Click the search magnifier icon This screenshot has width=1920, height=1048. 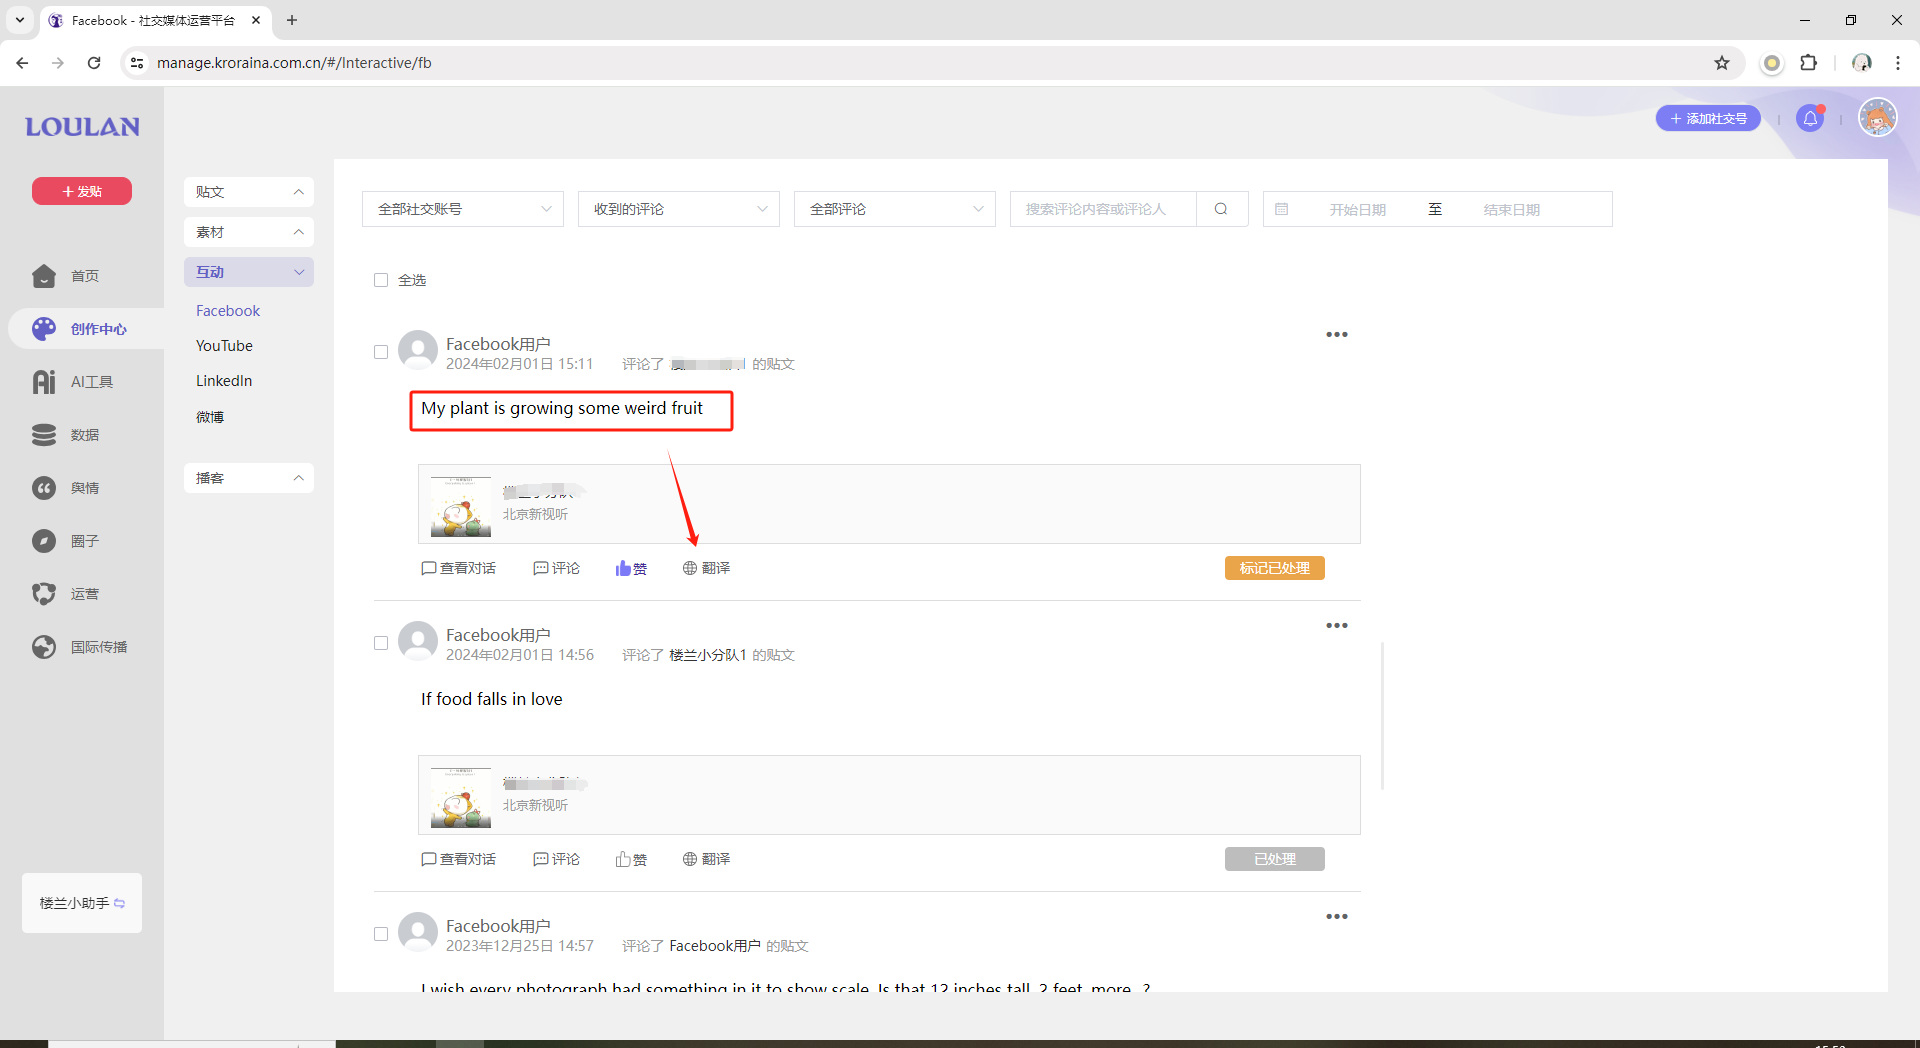(x=1221, y=209)
